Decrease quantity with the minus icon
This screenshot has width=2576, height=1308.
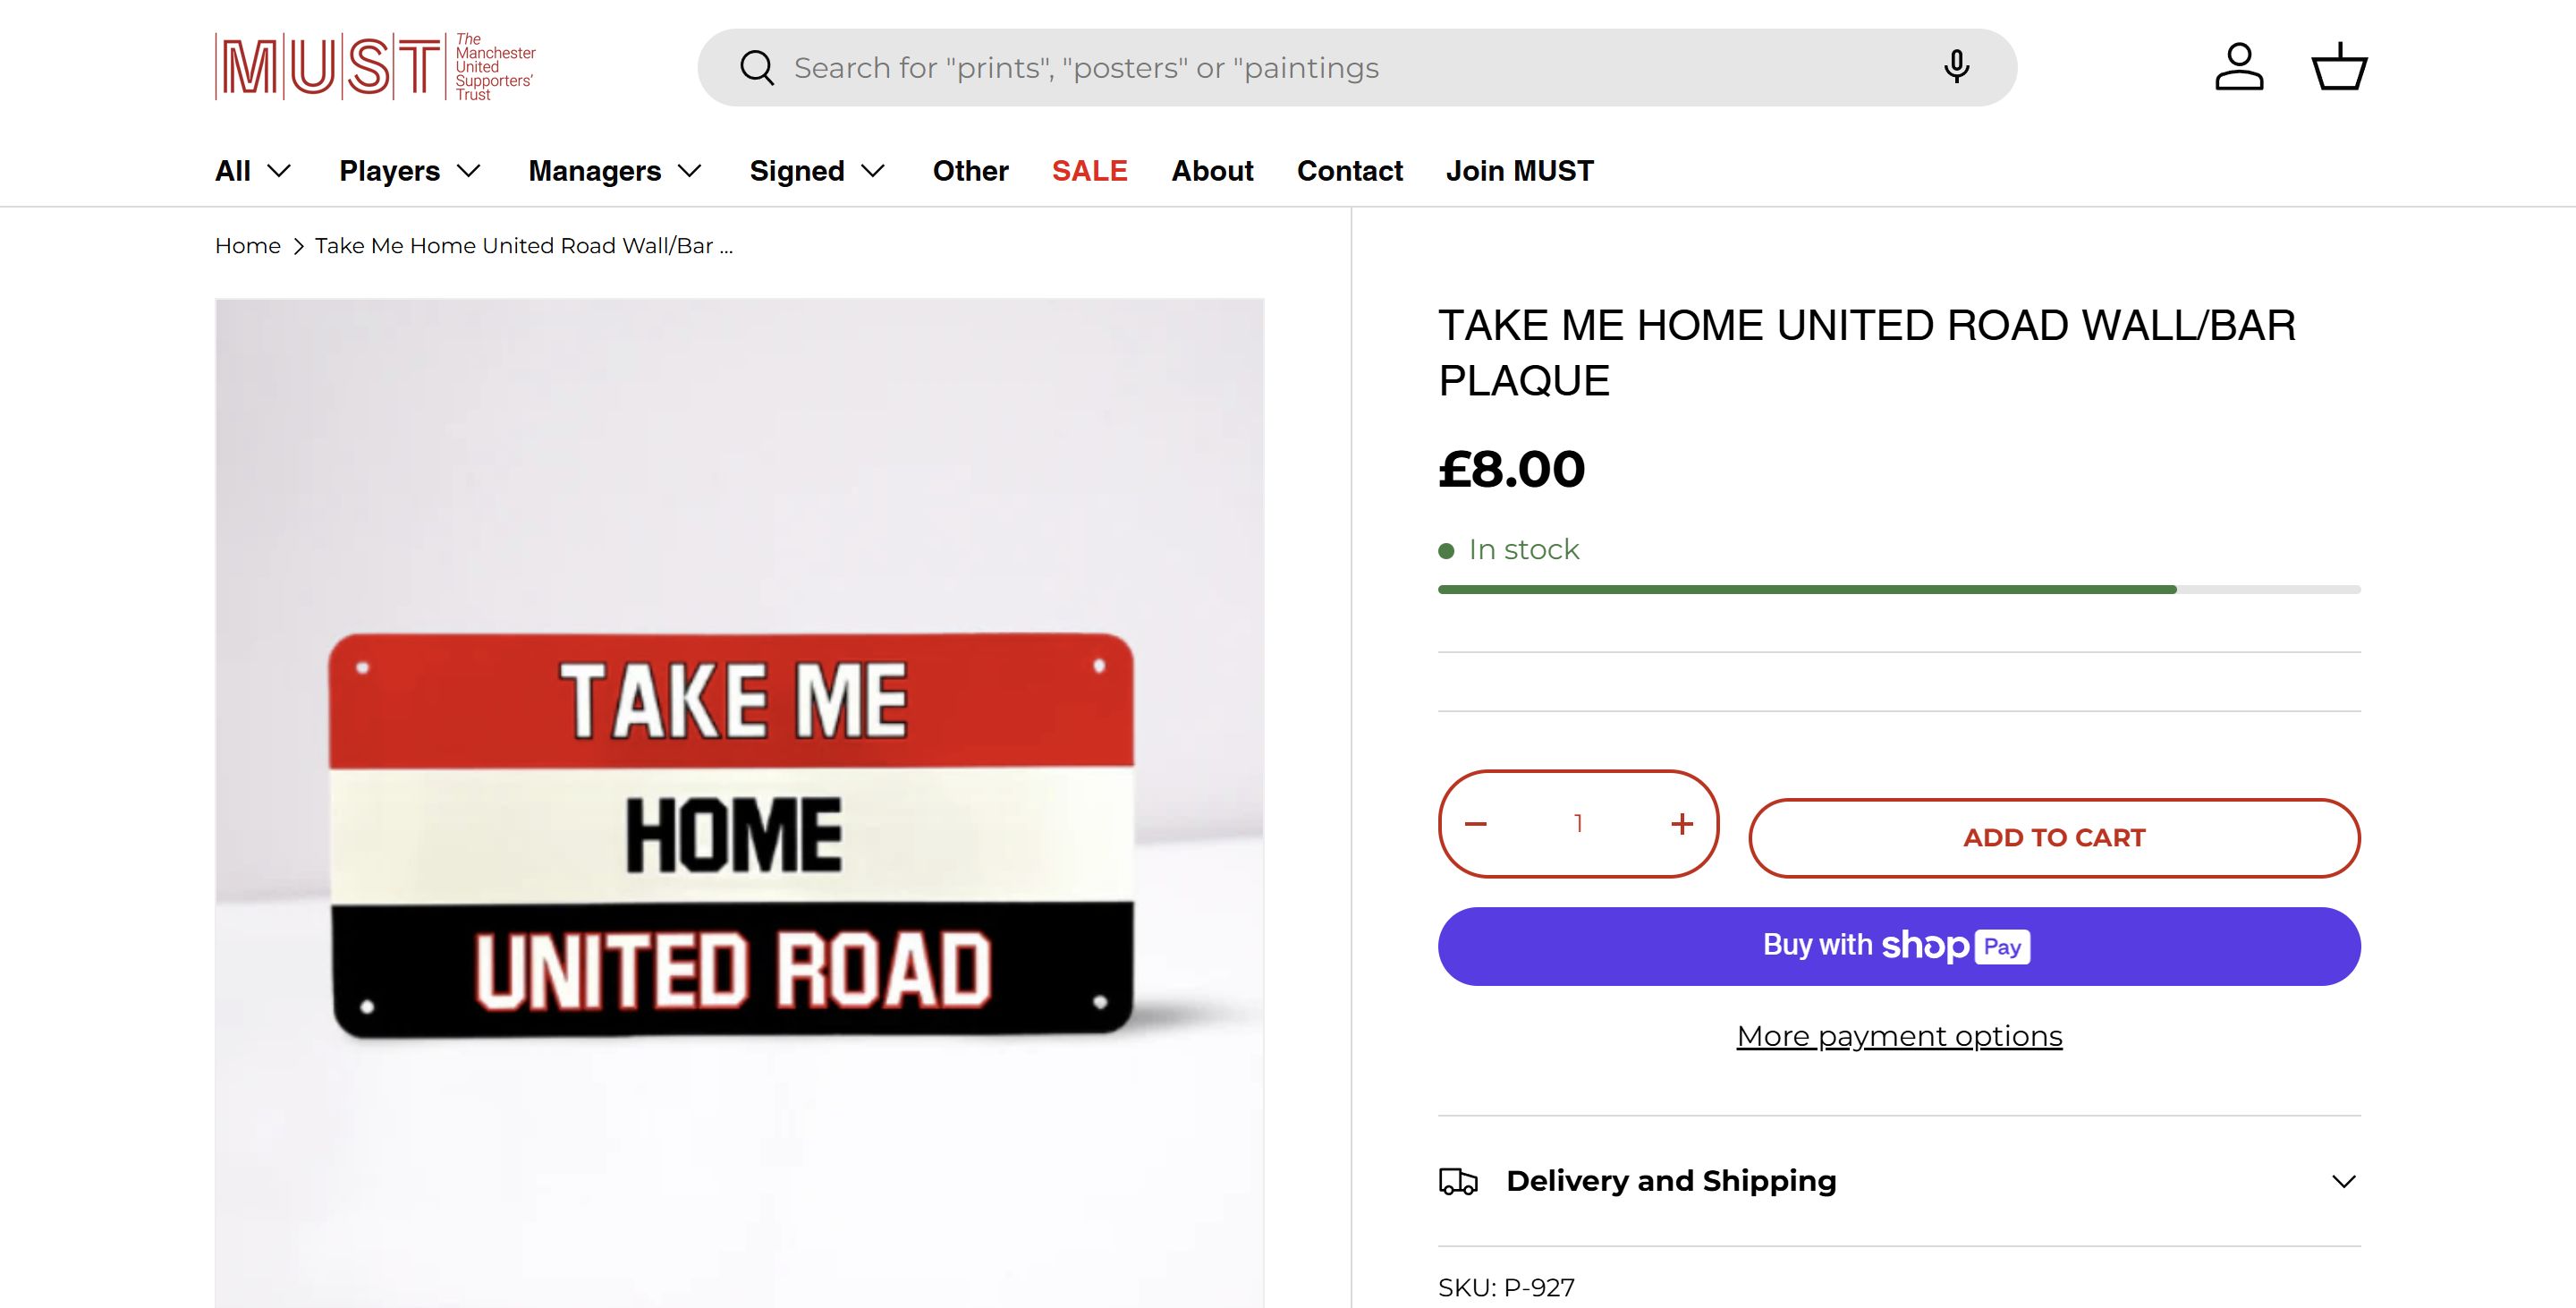[x=1476, y=824]
